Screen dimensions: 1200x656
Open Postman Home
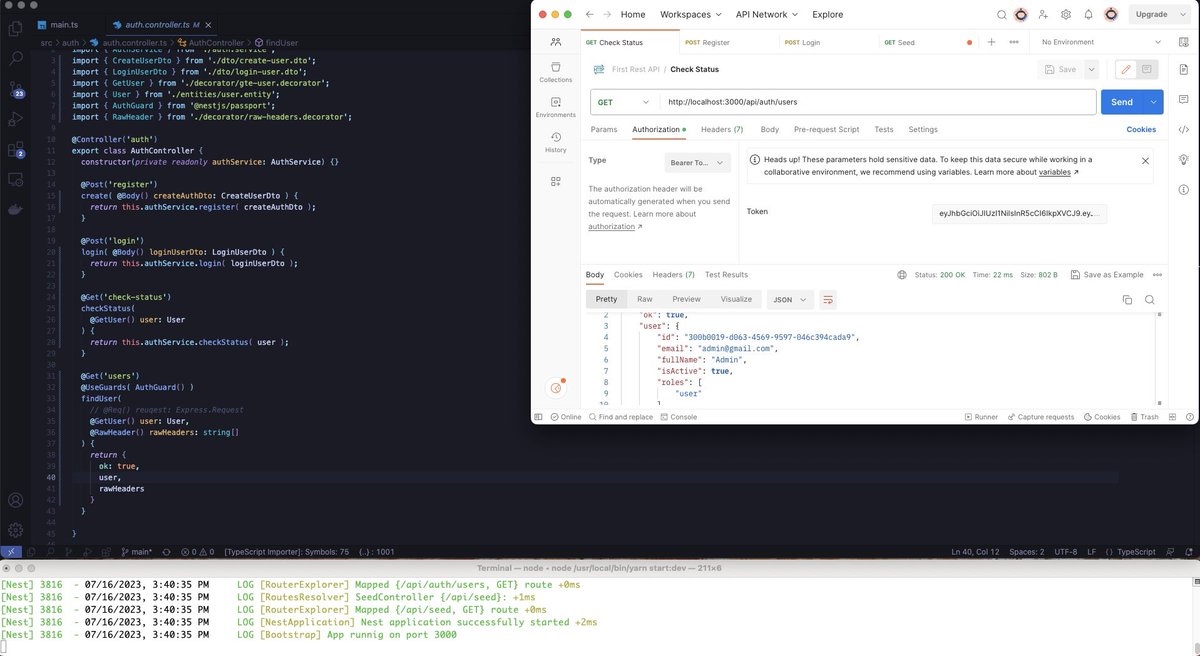(633, 15)
